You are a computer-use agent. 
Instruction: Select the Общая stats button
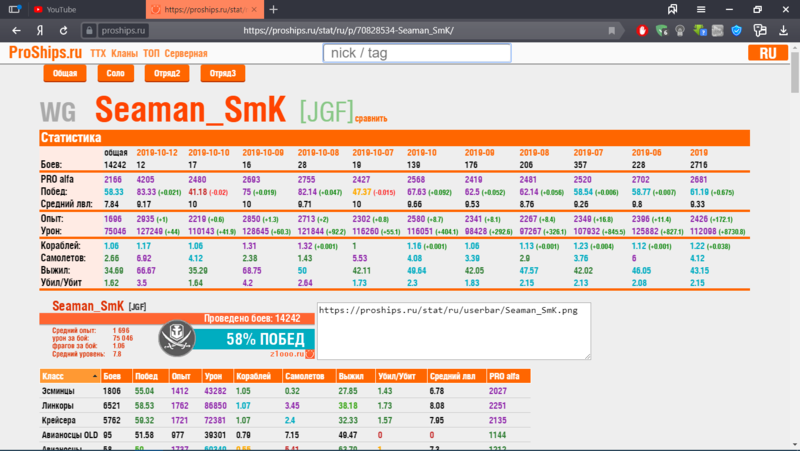pos(65,73)
